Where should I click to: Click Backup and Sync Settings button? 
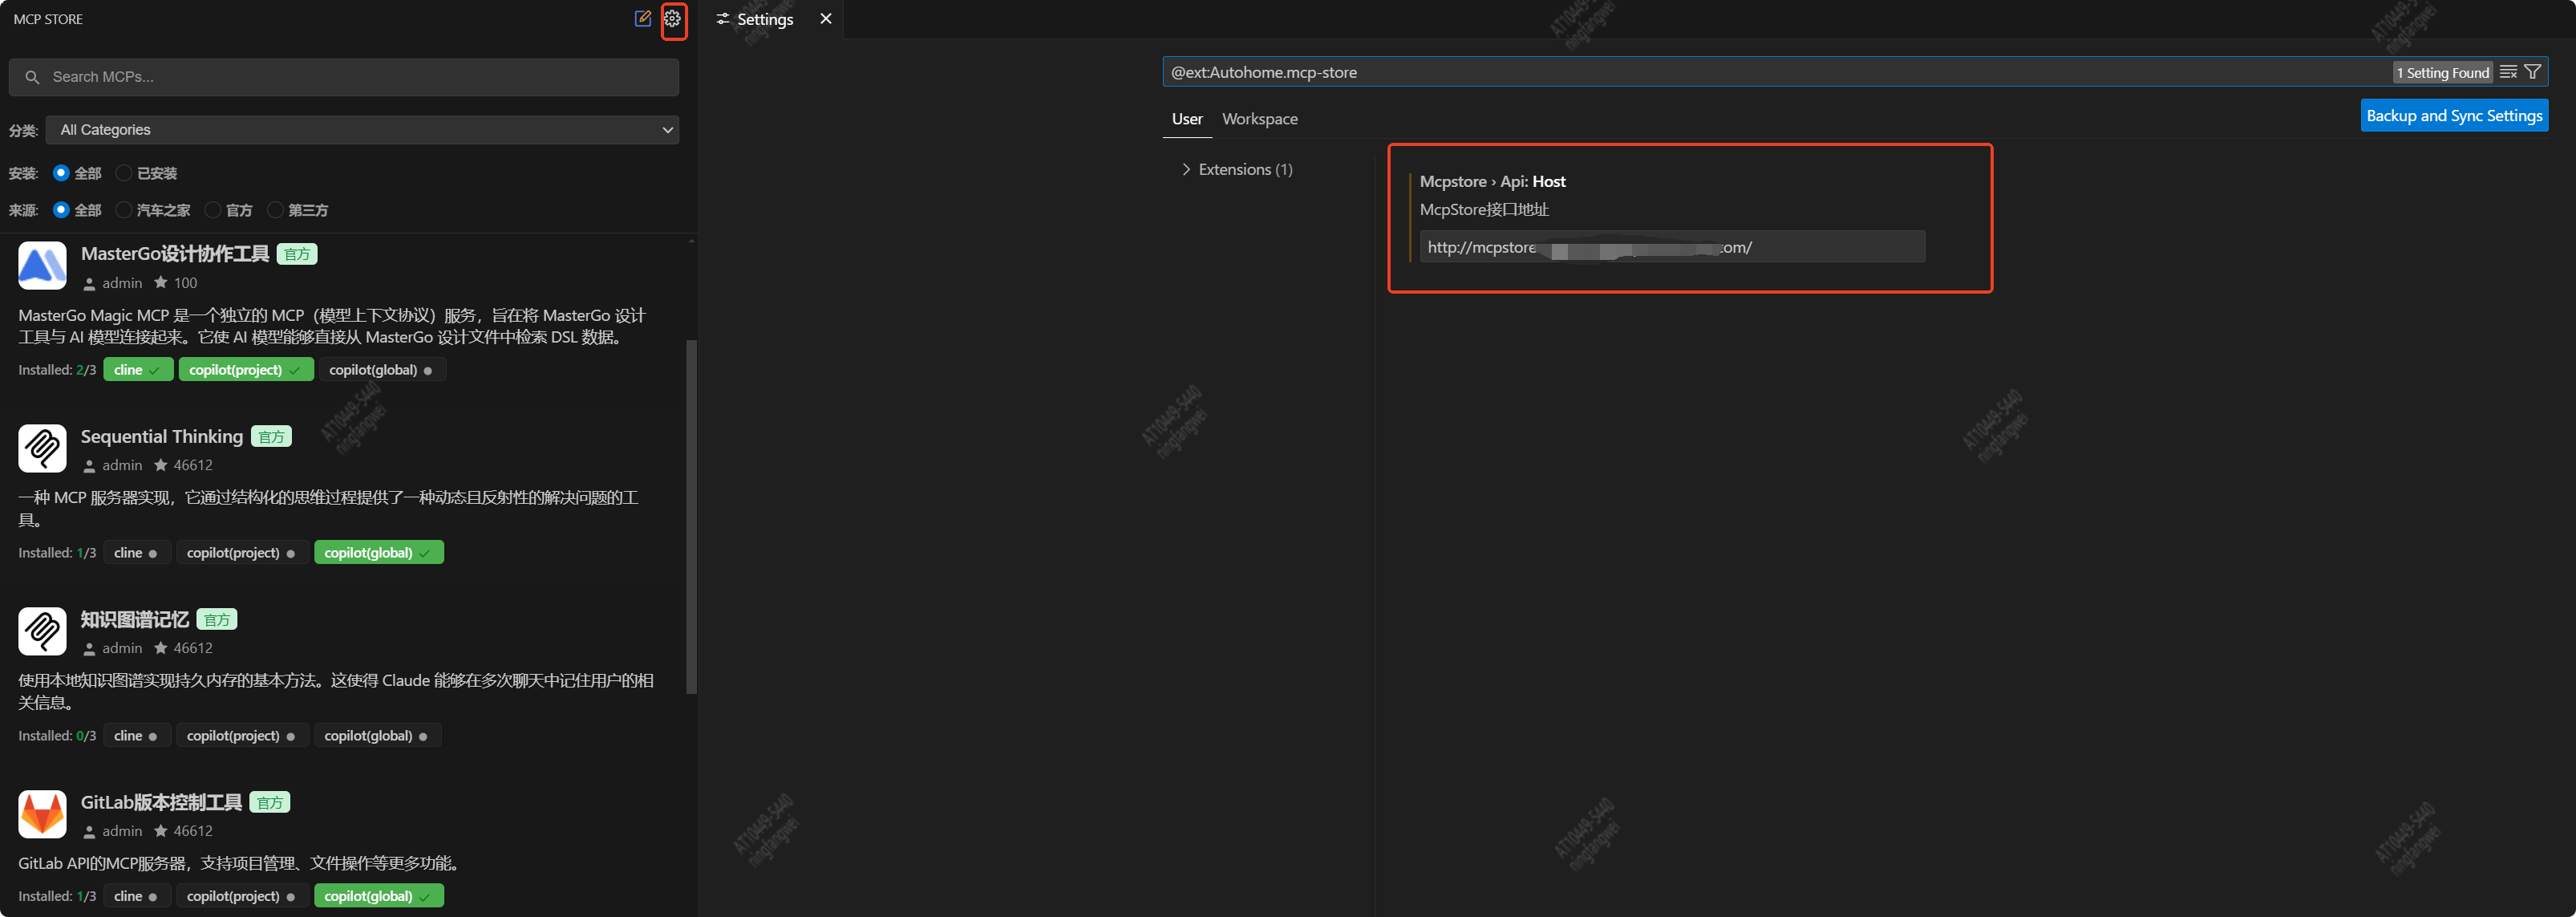coord(2453,116)
